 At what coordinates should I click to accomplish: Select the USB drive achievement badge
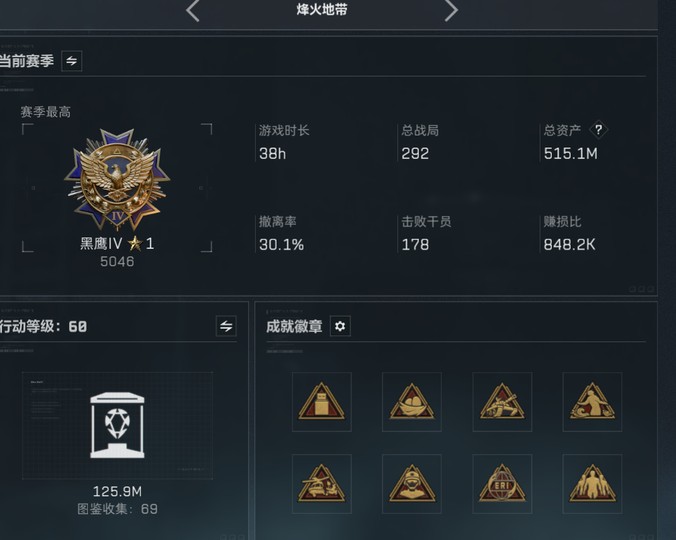322,402
